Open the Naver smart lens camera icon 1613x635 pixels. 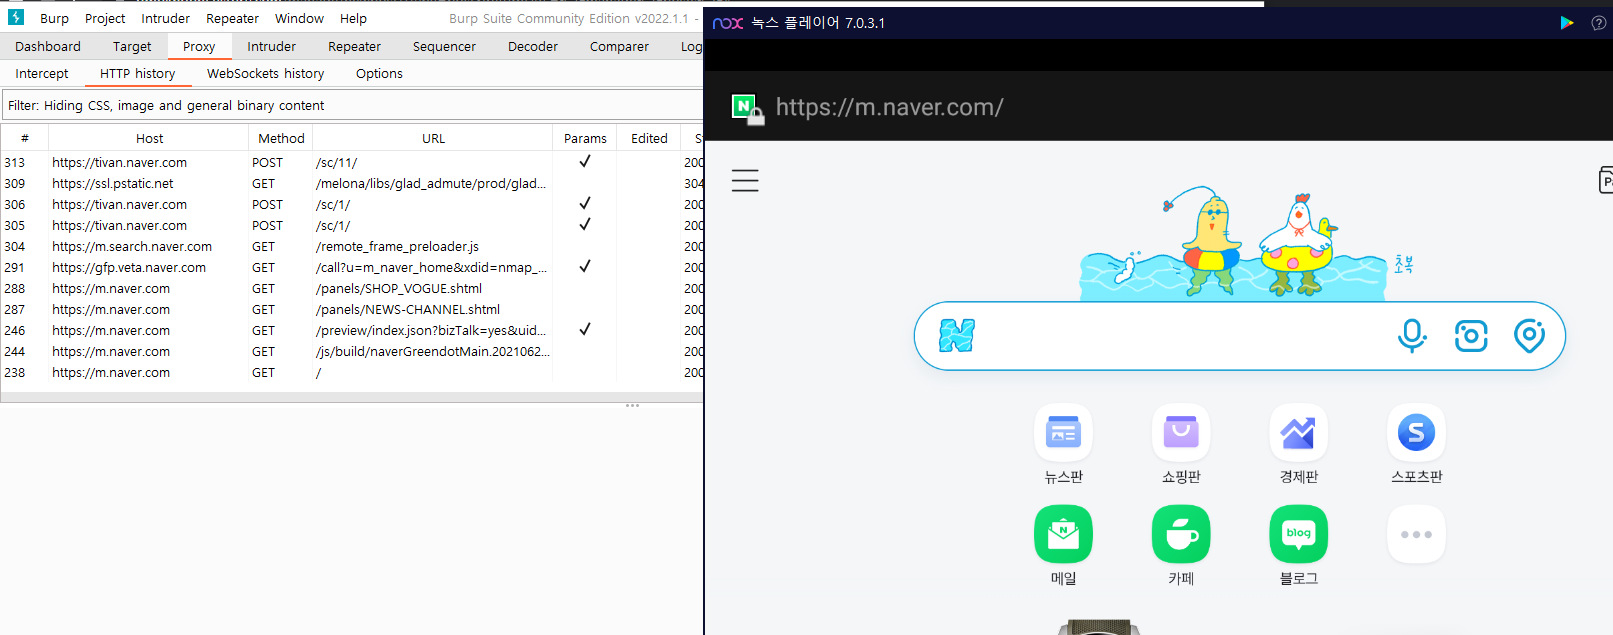[1471, 336]
